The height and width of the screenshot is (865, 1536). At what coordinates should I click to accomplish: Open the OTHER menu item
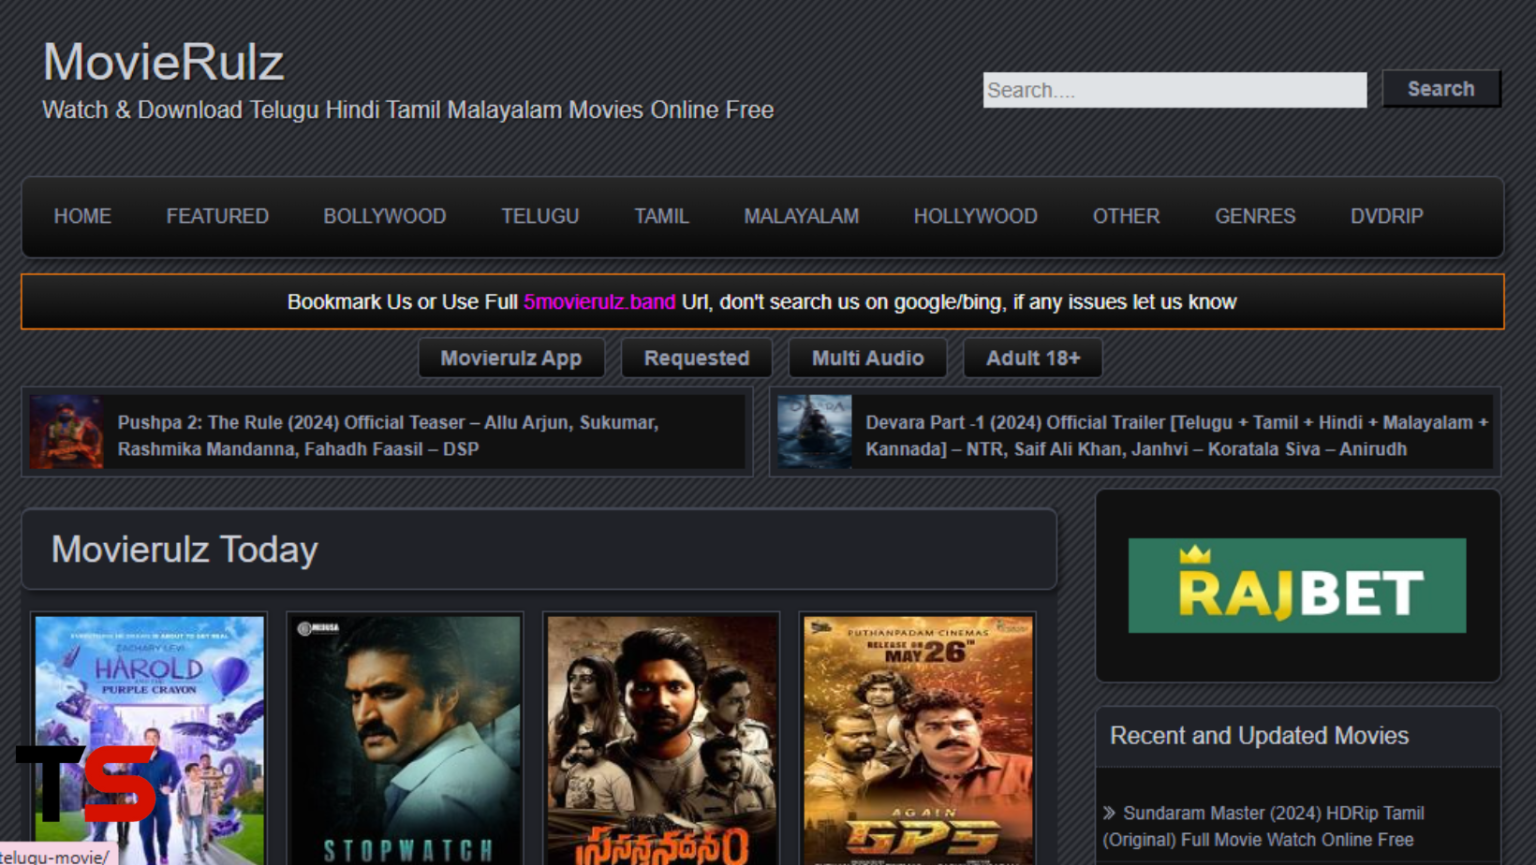1126,216
